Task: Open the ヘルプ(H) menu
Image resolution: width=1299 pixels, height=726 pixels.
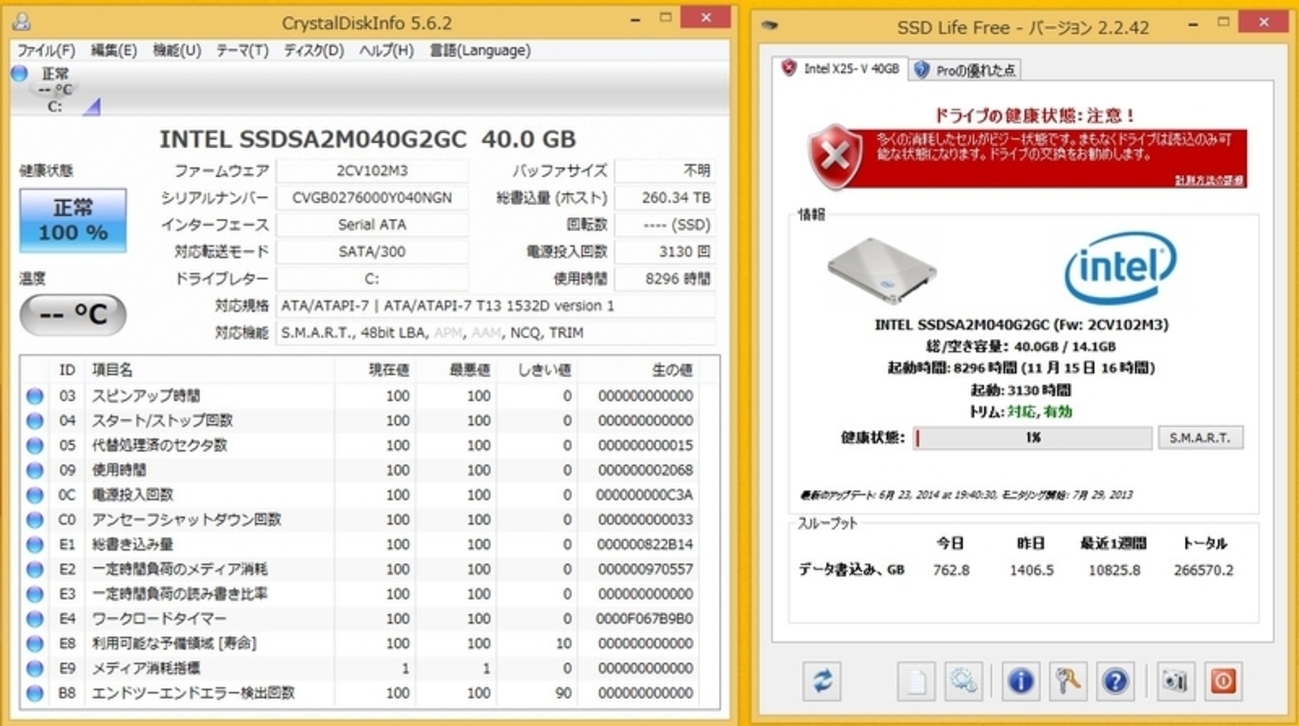Action: [x=386, y=50]
